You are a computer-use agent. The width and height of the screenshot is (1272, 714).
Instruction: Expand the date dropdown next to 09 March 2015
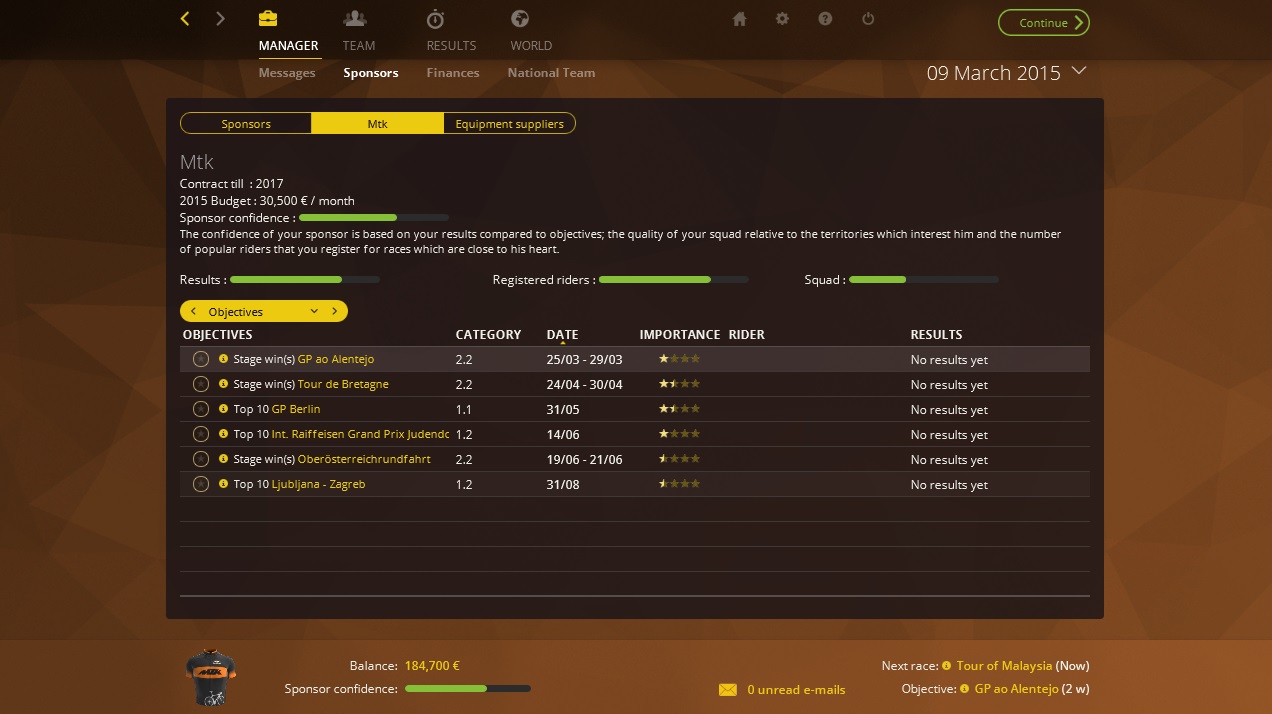1078,71
